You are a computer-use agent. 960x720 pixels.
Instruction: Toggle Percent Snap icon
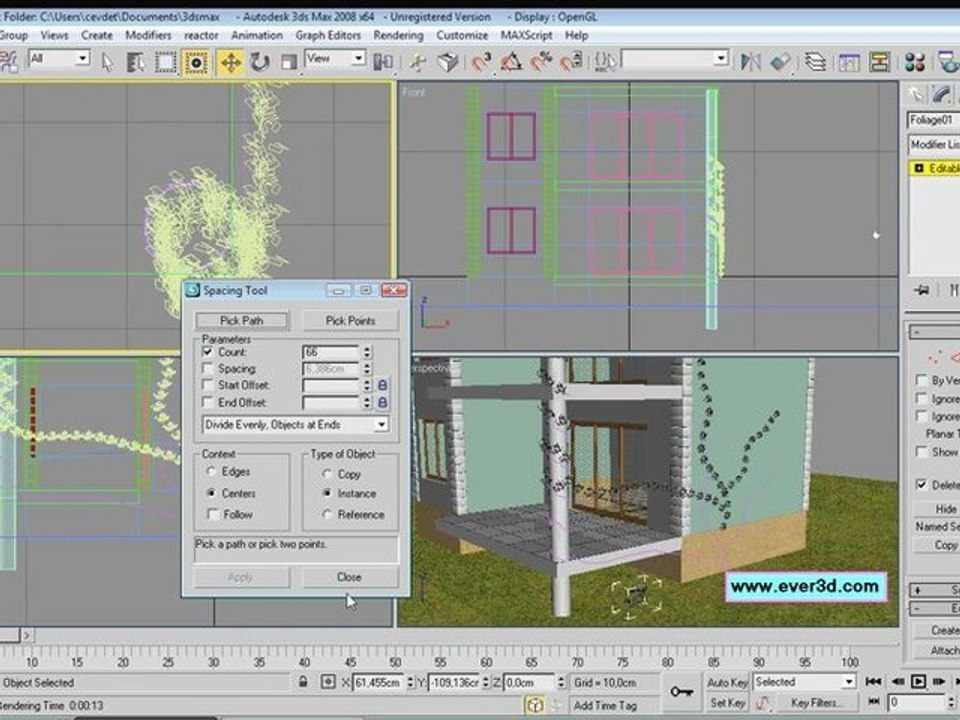541,62
